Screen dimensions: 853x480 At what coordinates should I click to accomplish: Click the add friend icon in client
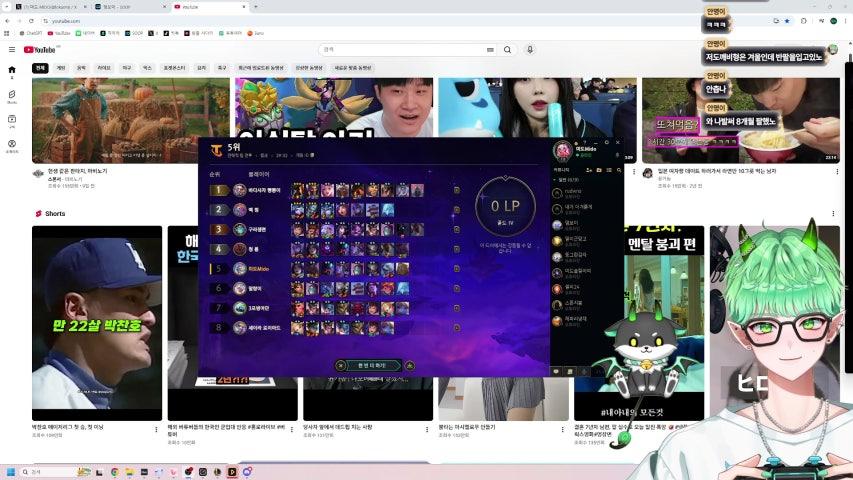coord(589,170)
